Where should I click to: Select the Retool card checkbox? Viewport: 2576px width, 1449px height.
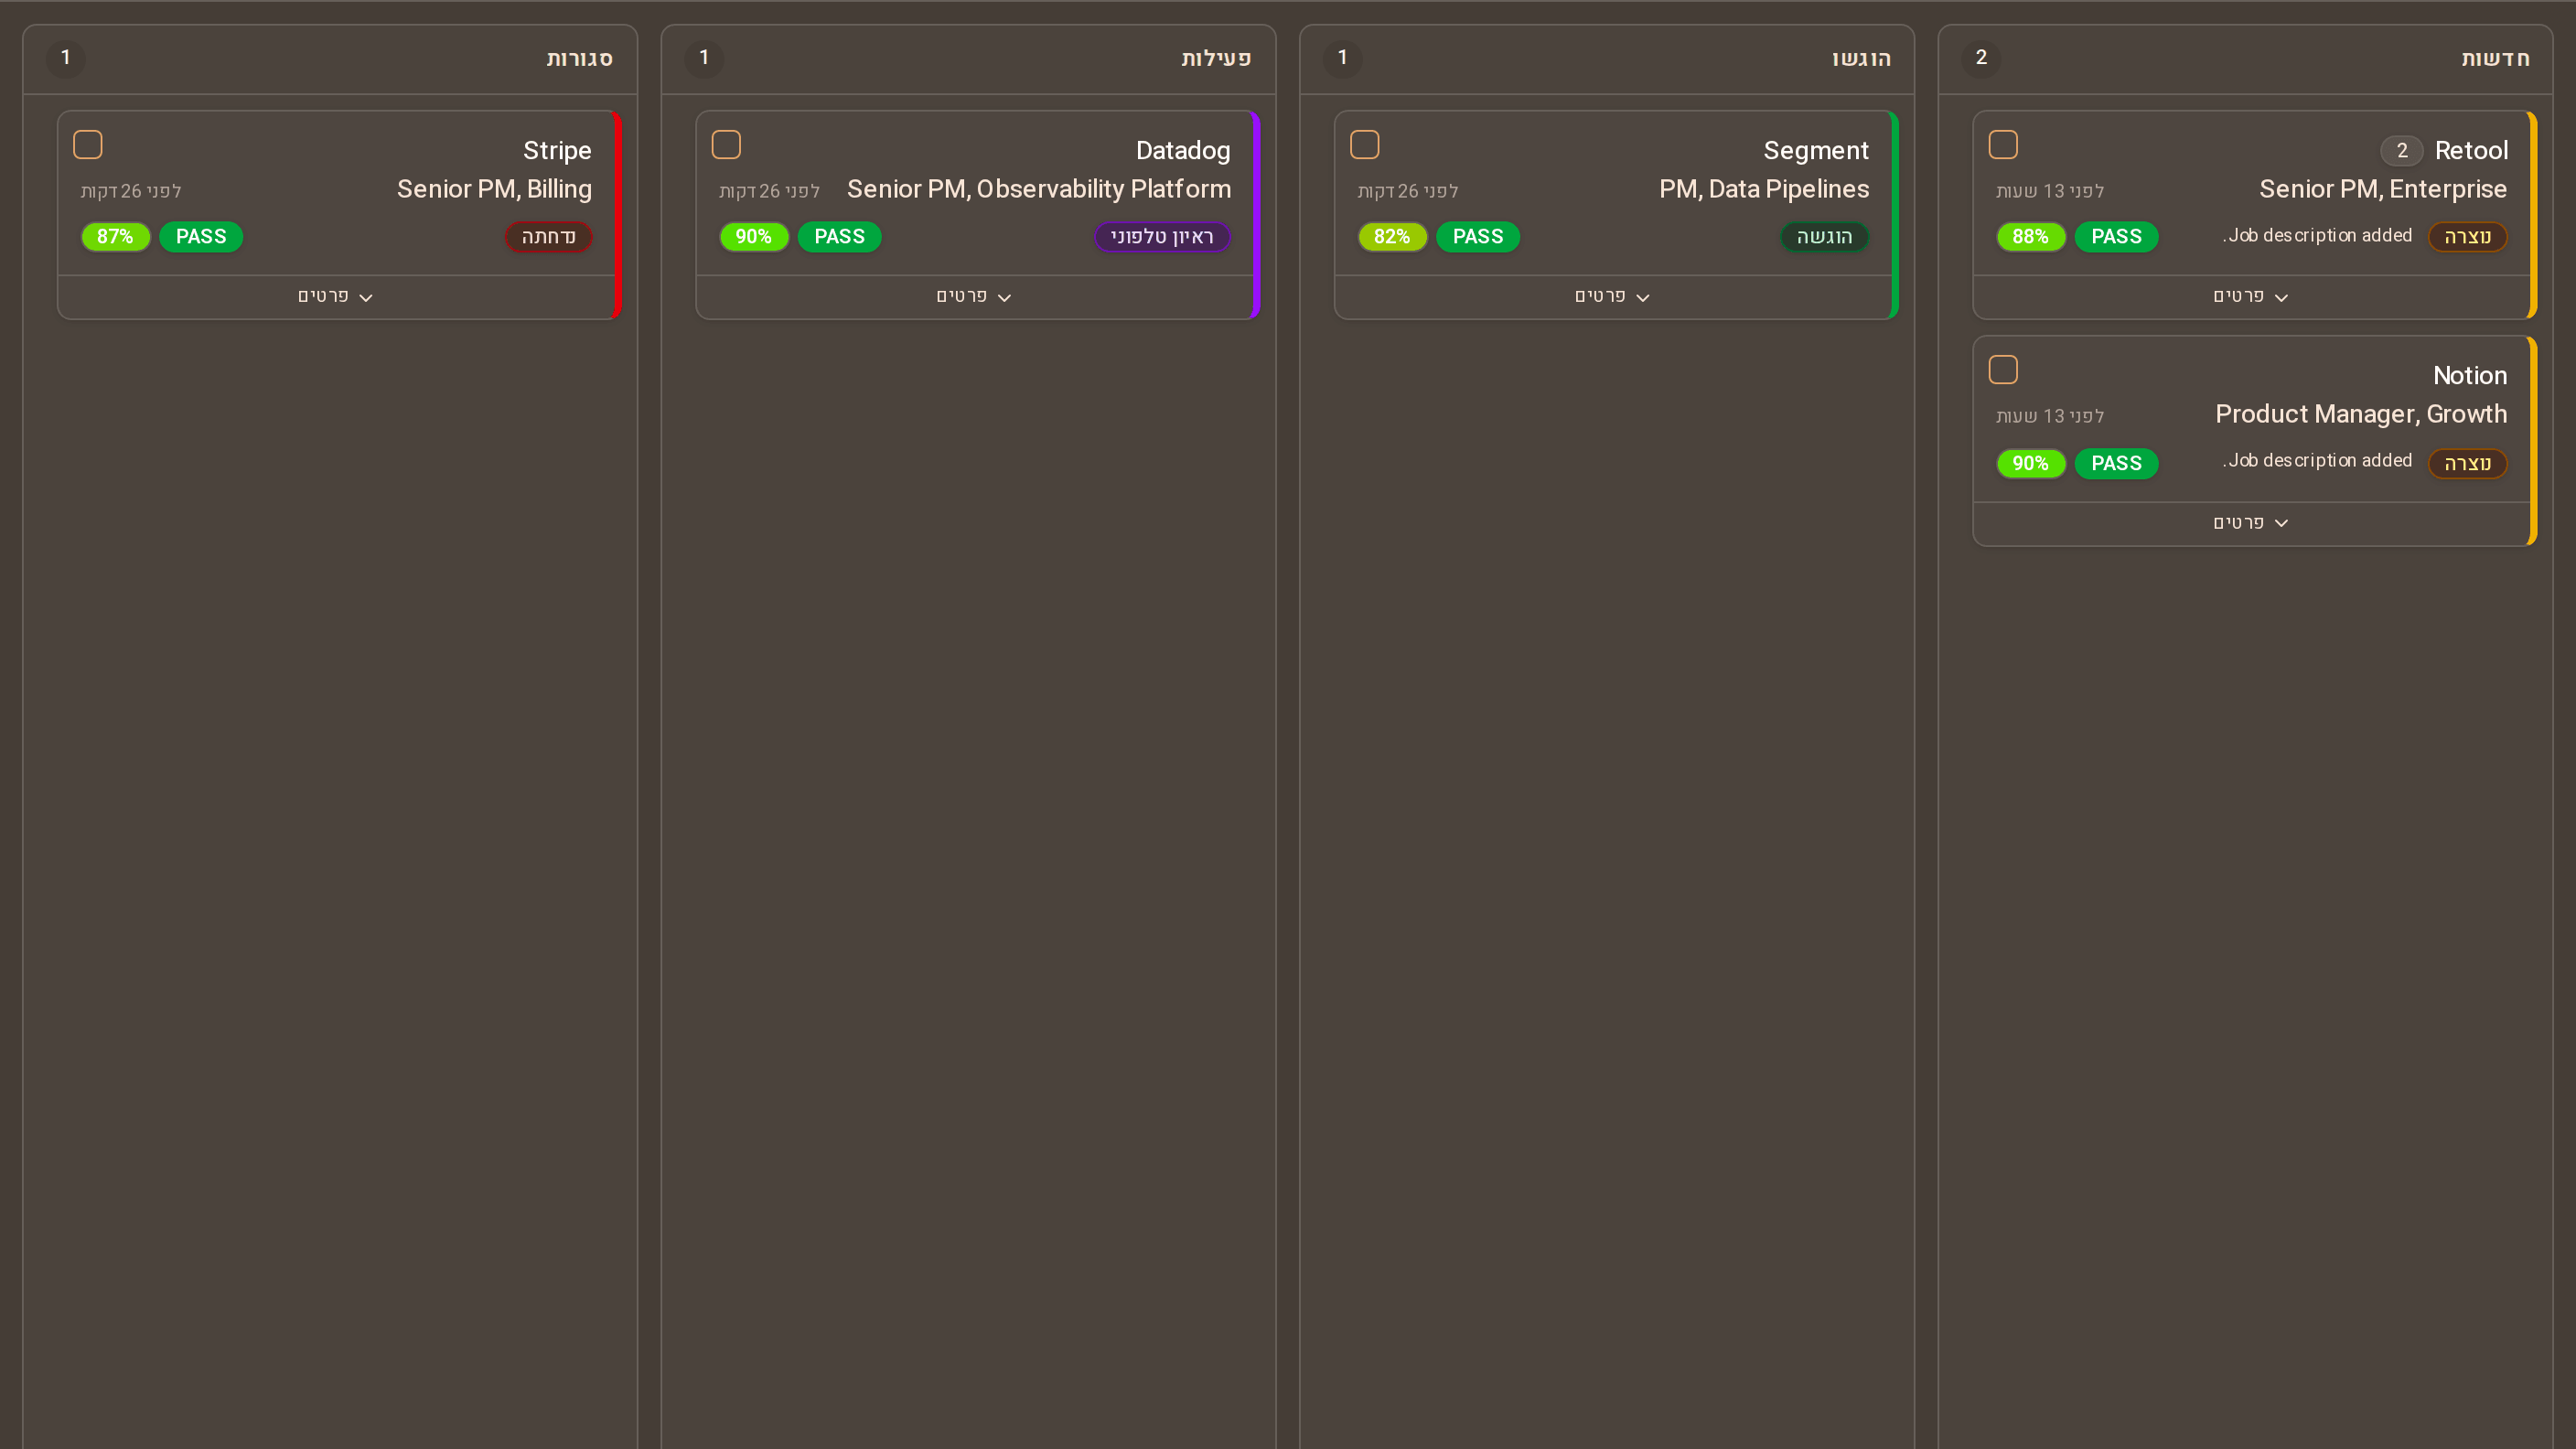click(2003, 145)
